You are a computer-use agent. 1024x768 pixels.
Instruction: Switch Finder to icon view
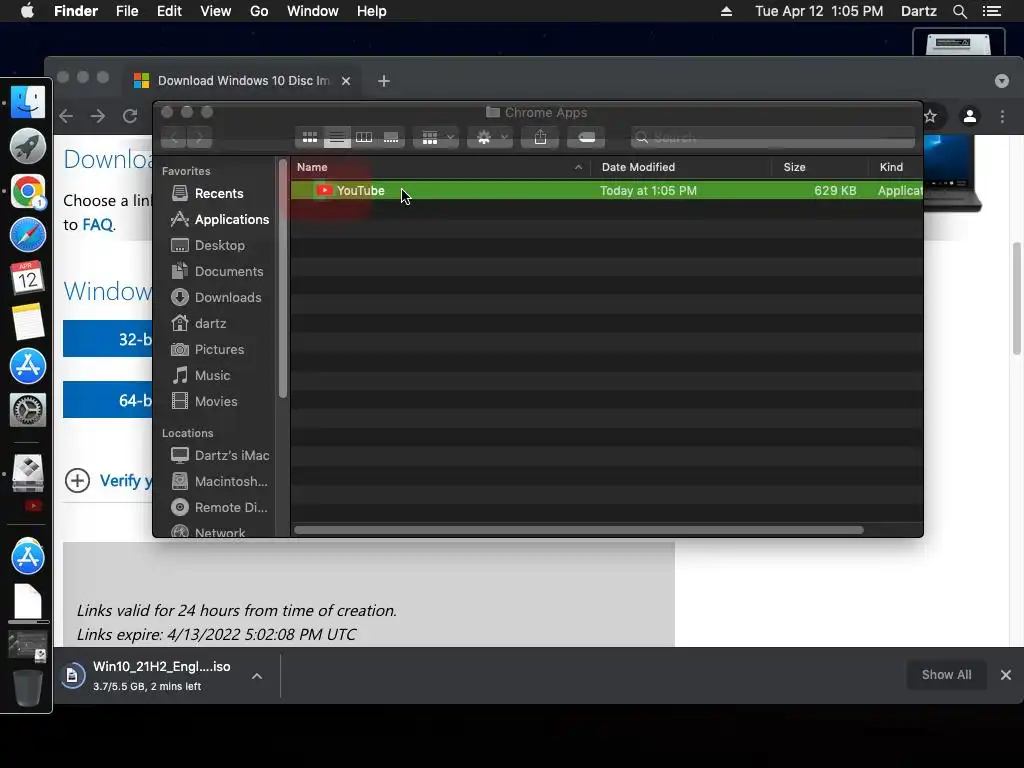310,137
